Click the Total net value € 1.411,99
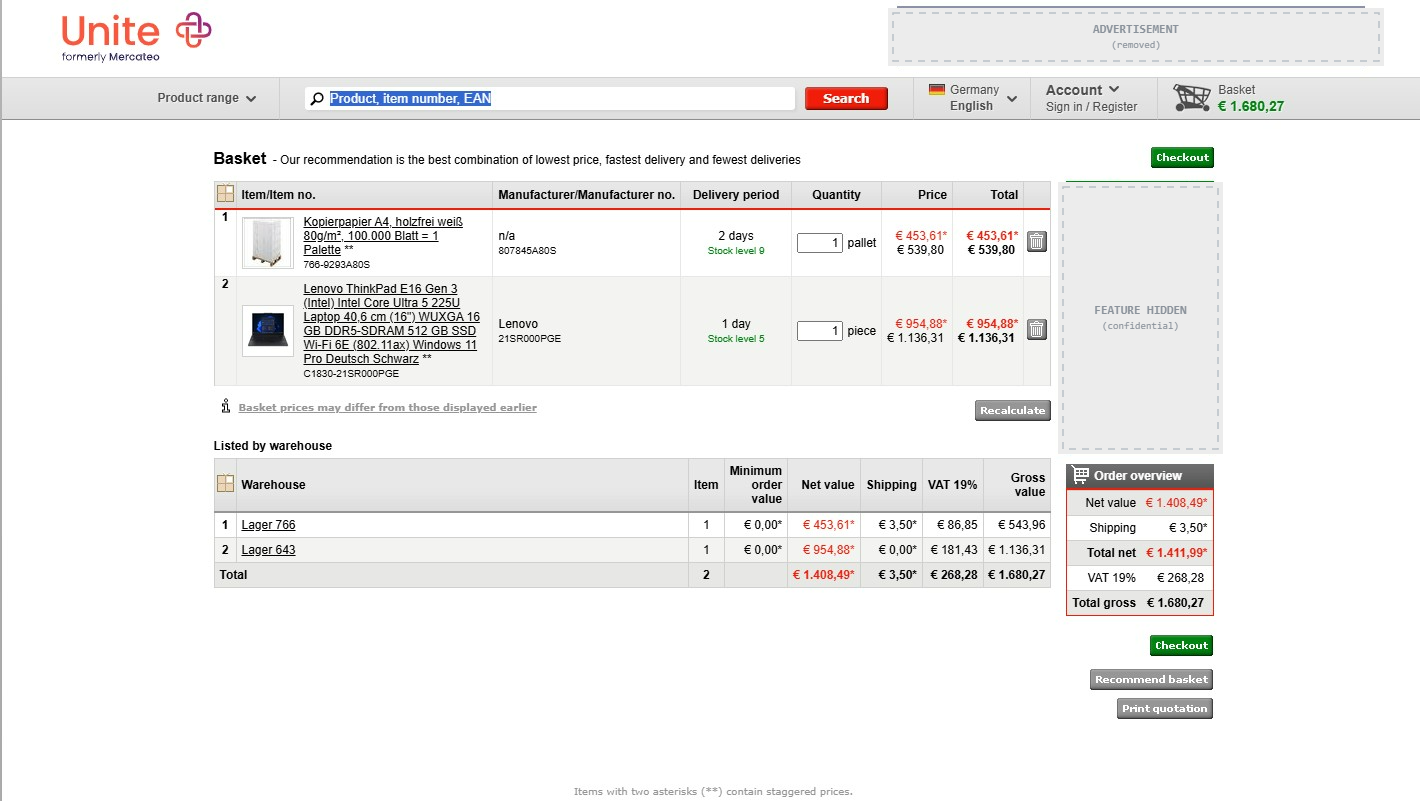 click(1177, 552)
